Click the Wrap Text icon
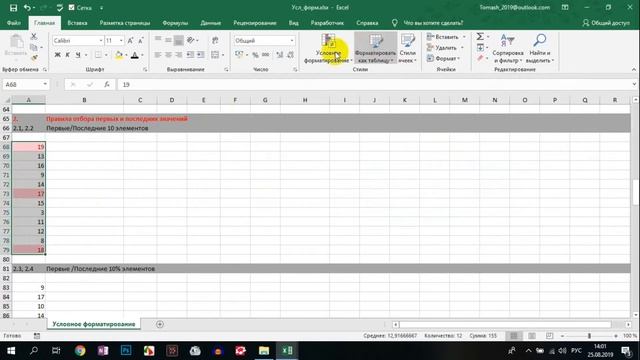Image resolution: width=640 pixels, height=360 pixels. [215, 40]
